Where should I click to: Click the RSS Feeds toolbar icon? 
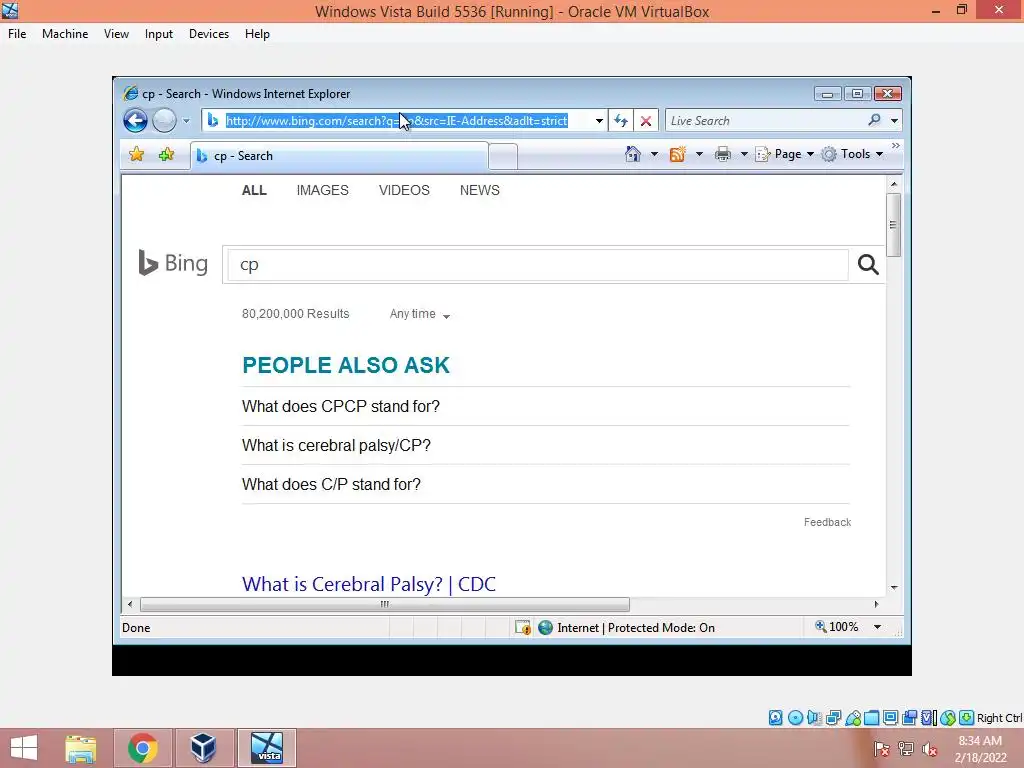pos(678,154)
